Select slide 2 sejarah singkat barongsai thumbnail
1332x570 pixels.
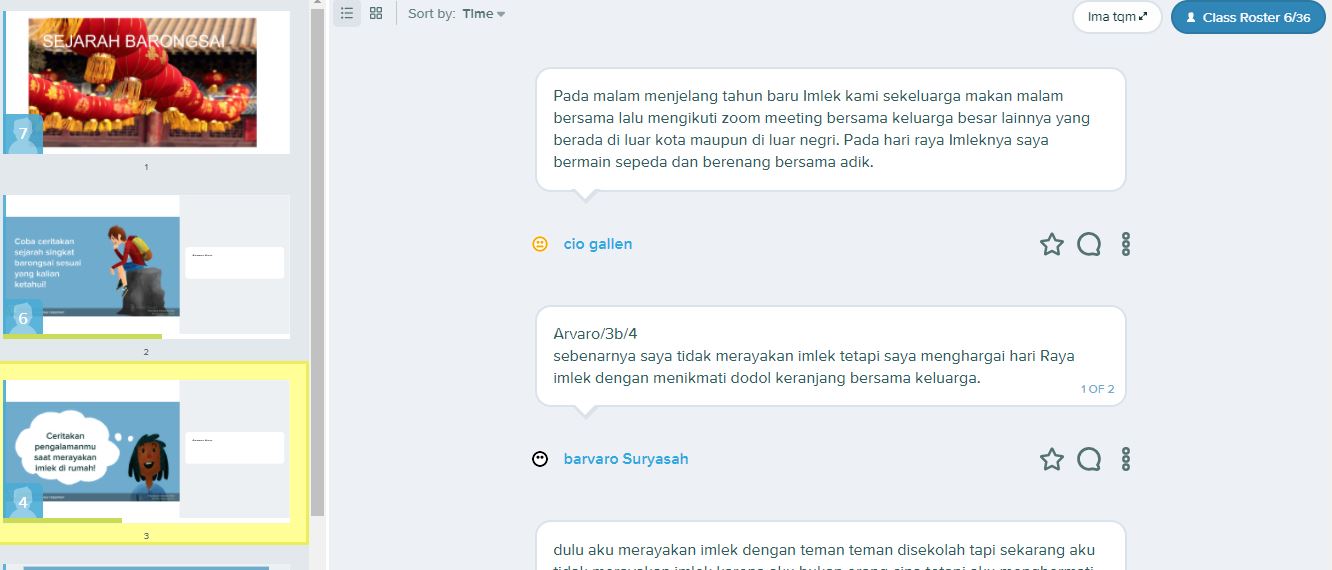[147, 266]
